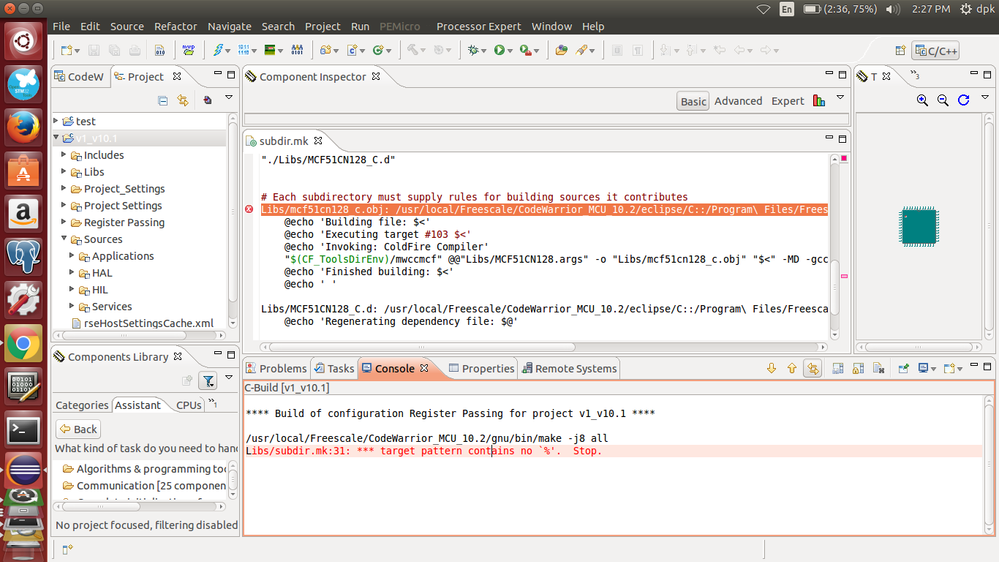Expand the test project
Screen dimensions: 999x562
click(x=56, y=120)
